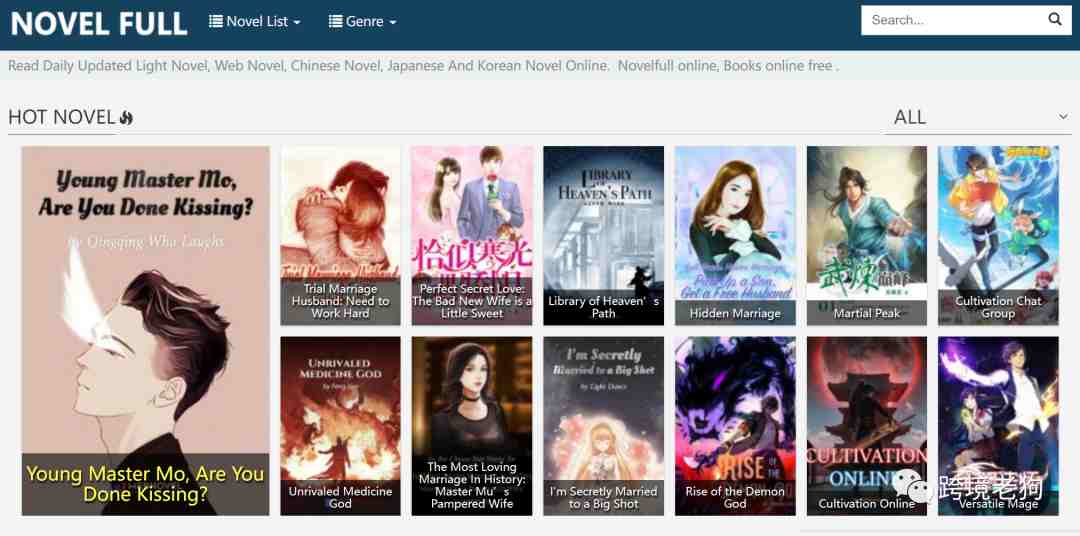Click the Novel List menu icon

point(216,21)
